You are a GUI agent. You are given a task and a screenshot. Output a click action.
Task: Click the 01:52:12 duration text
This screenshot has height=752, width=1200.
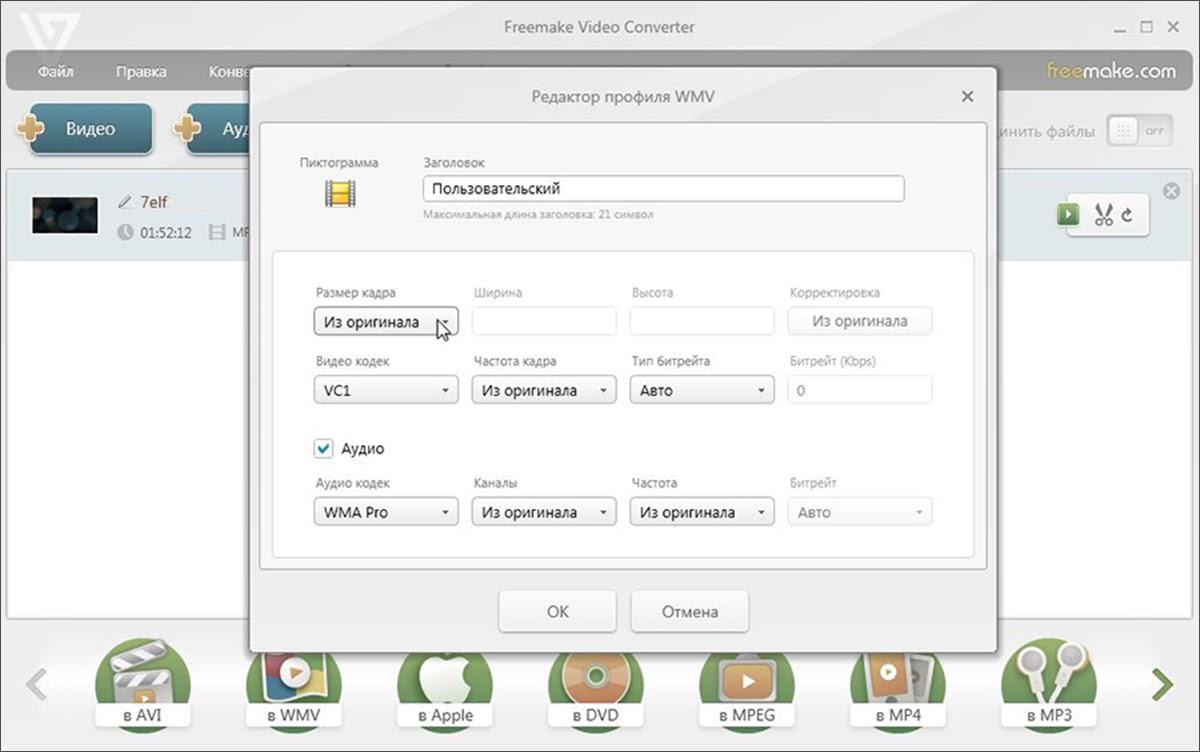[x=165, y=232]
